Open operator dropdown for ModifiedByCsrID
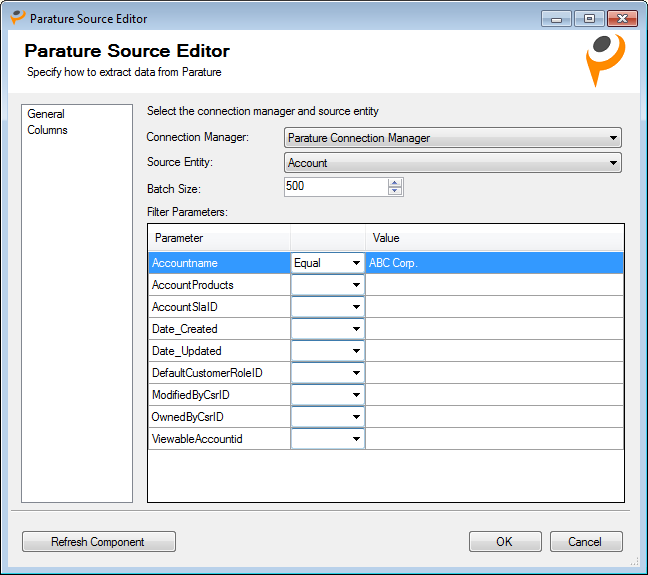The width and height of the screenshot is (648, 575). pos(328,395)
